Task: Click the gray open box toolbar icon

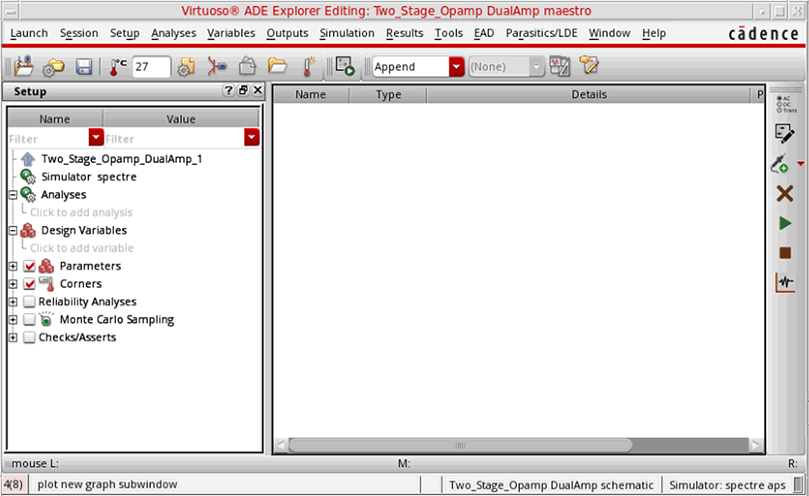Action: tap(248, 67)
